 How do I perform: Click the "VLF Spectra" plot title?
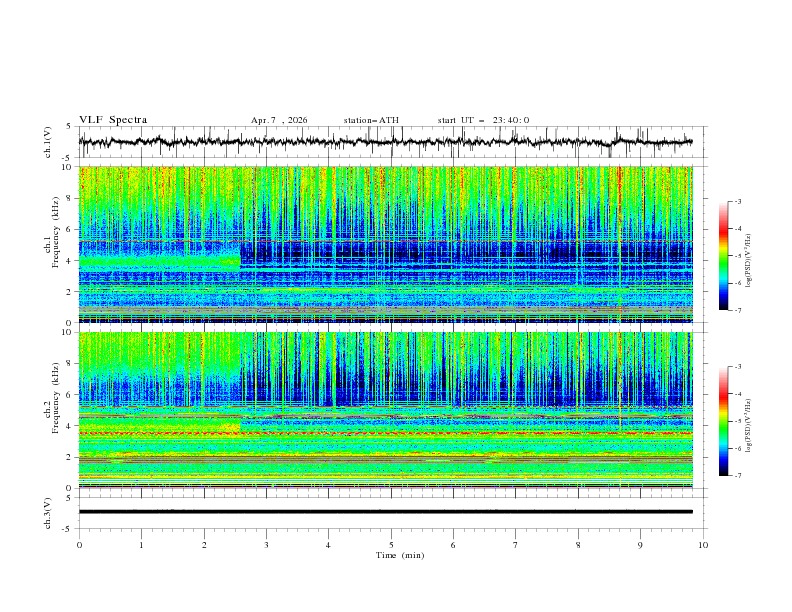pos(113,120)
